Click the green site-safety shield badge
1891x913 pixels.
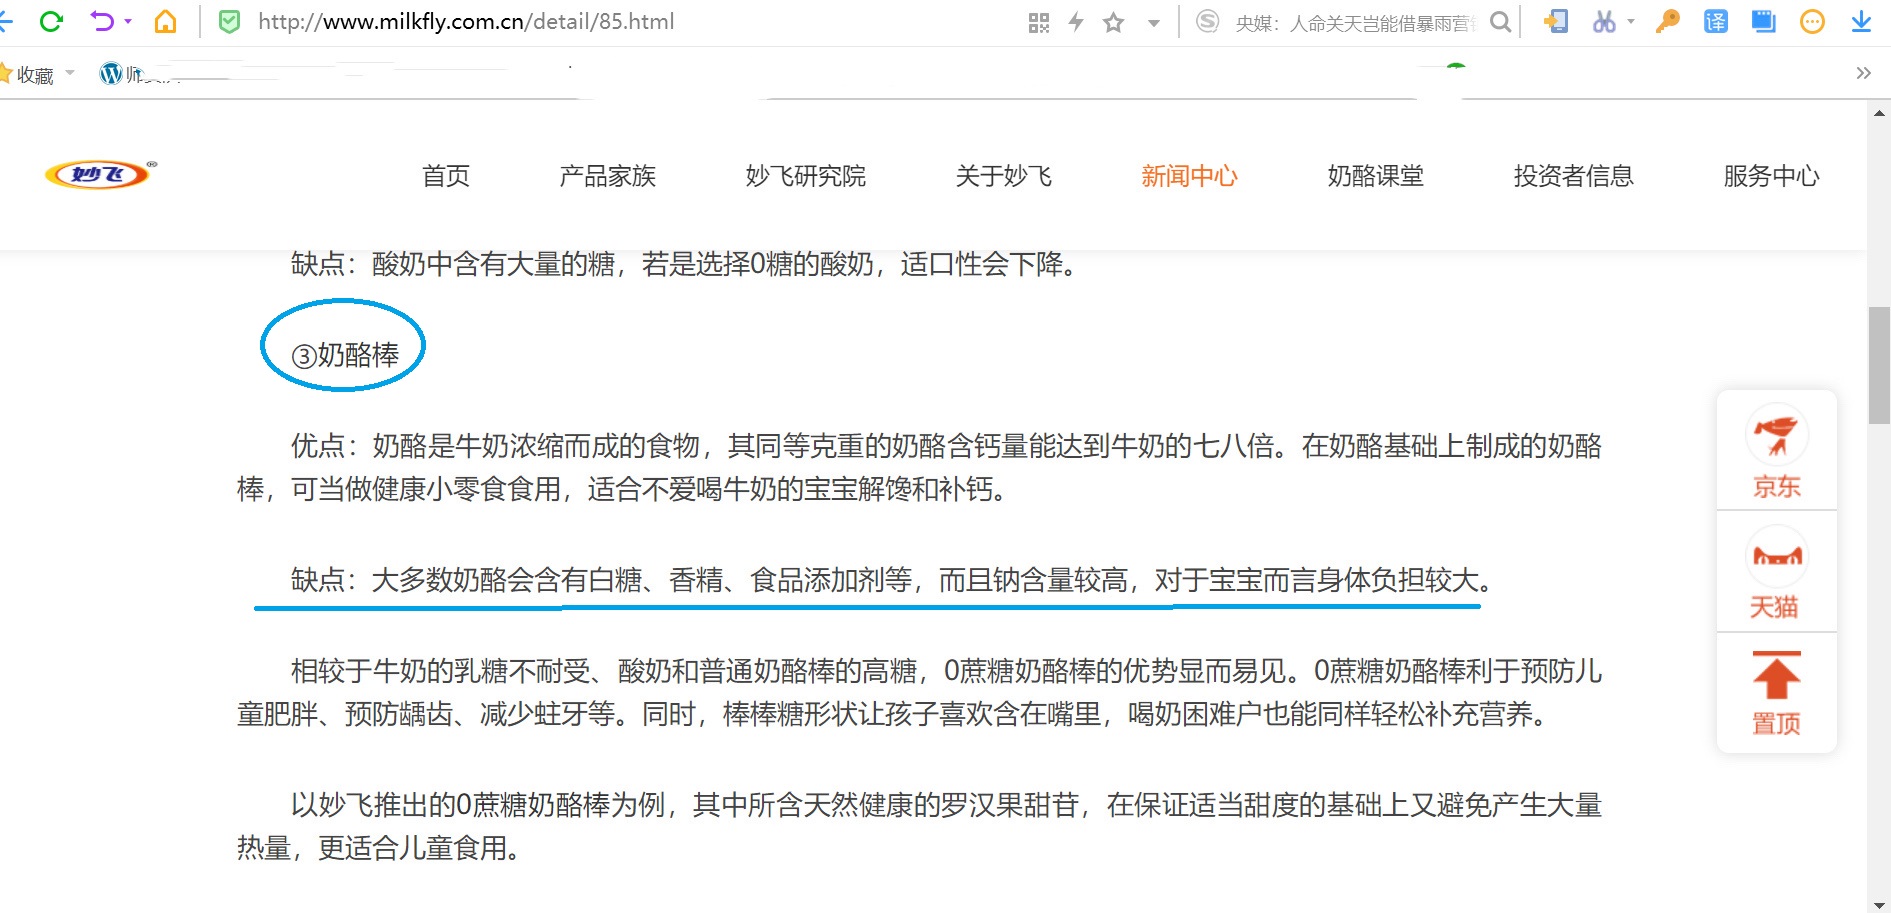tap(228, 21)
